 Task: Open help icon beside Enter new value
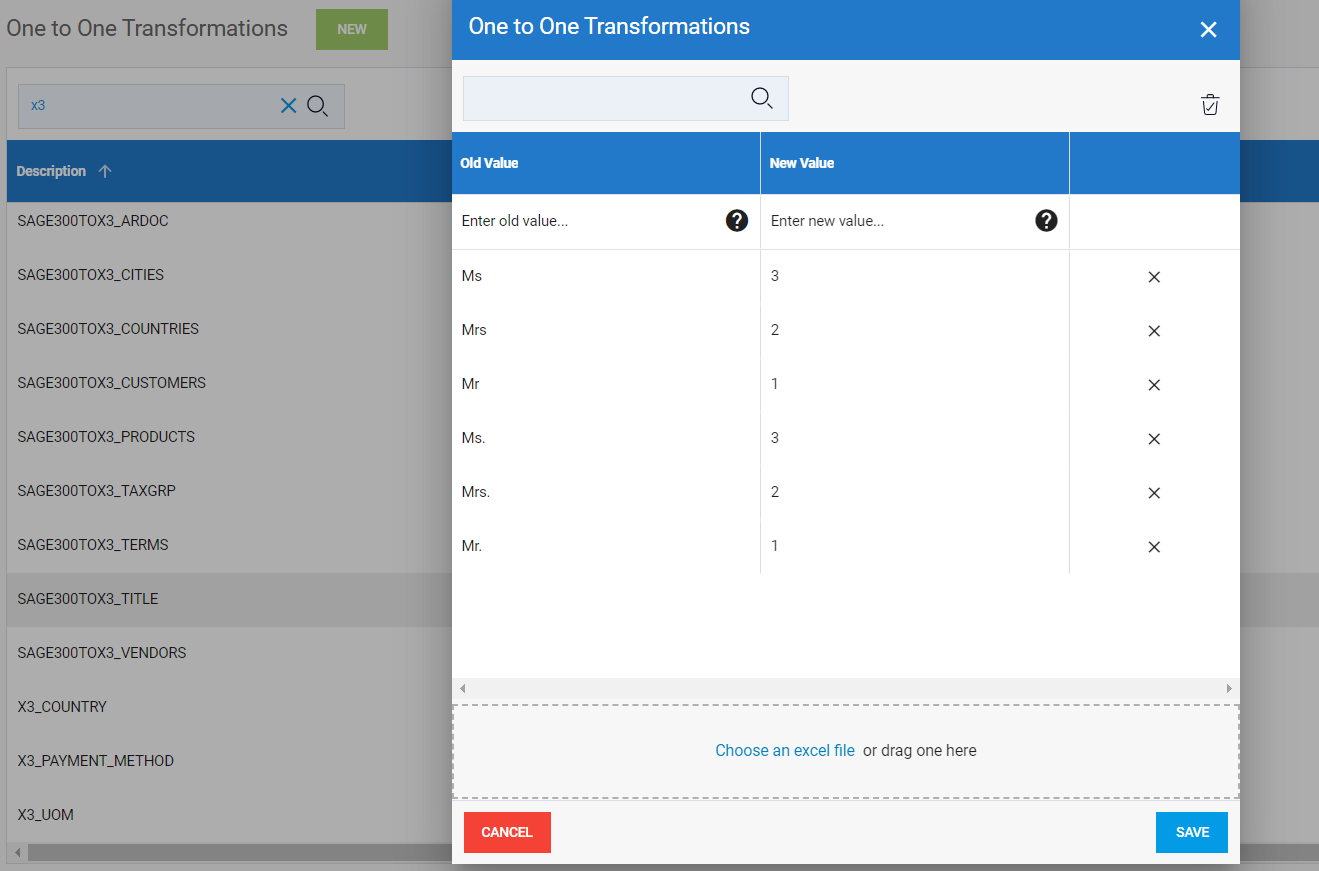click(x=1046, y=221)
